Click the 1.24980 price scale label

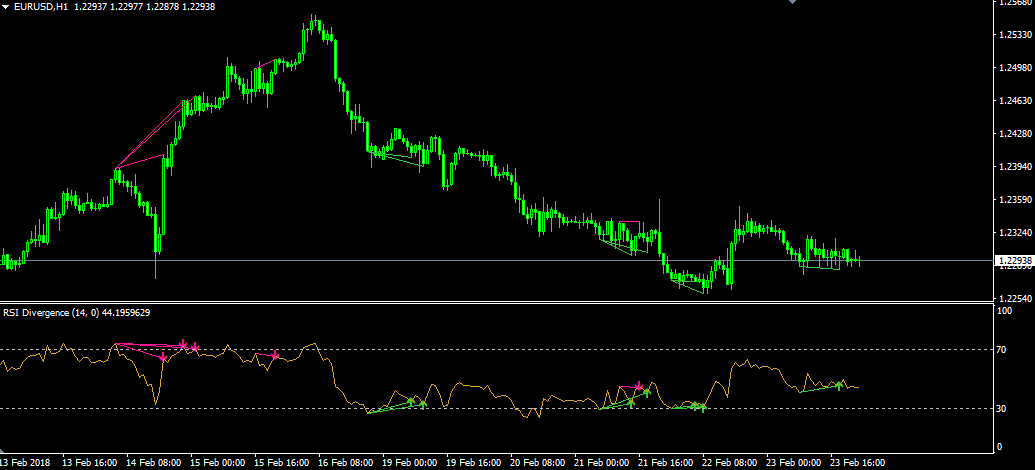point(1014,68)
